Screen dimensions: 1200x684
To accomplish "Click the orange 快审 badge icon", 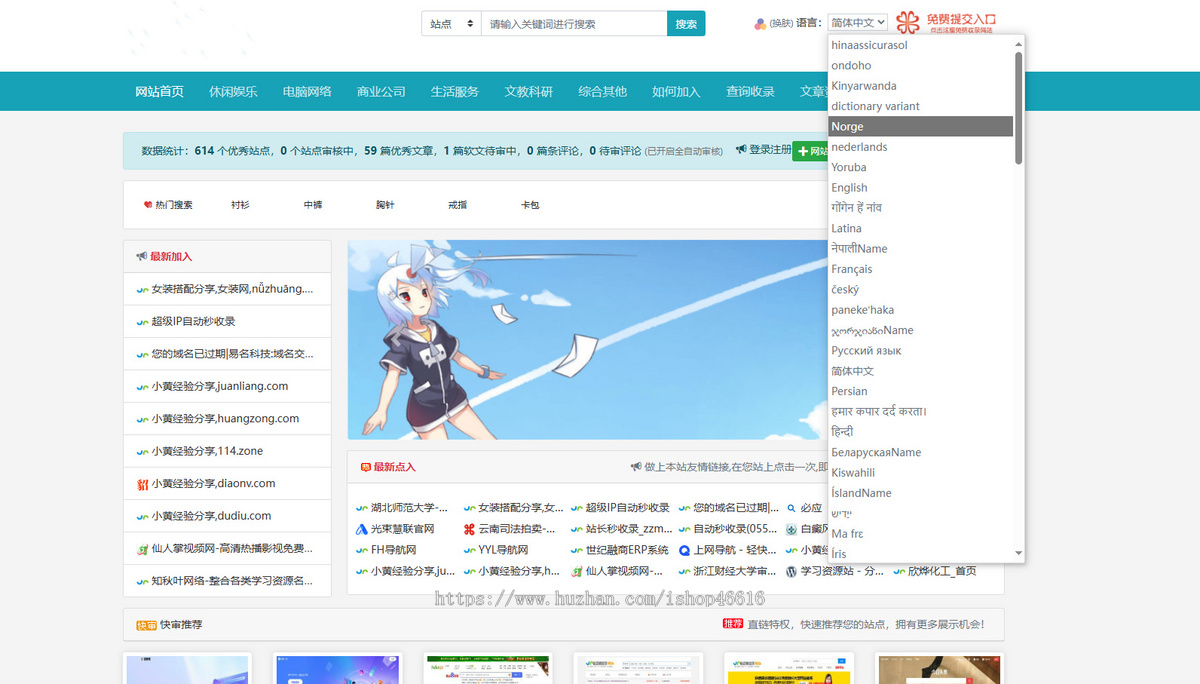I will [147, 625].
